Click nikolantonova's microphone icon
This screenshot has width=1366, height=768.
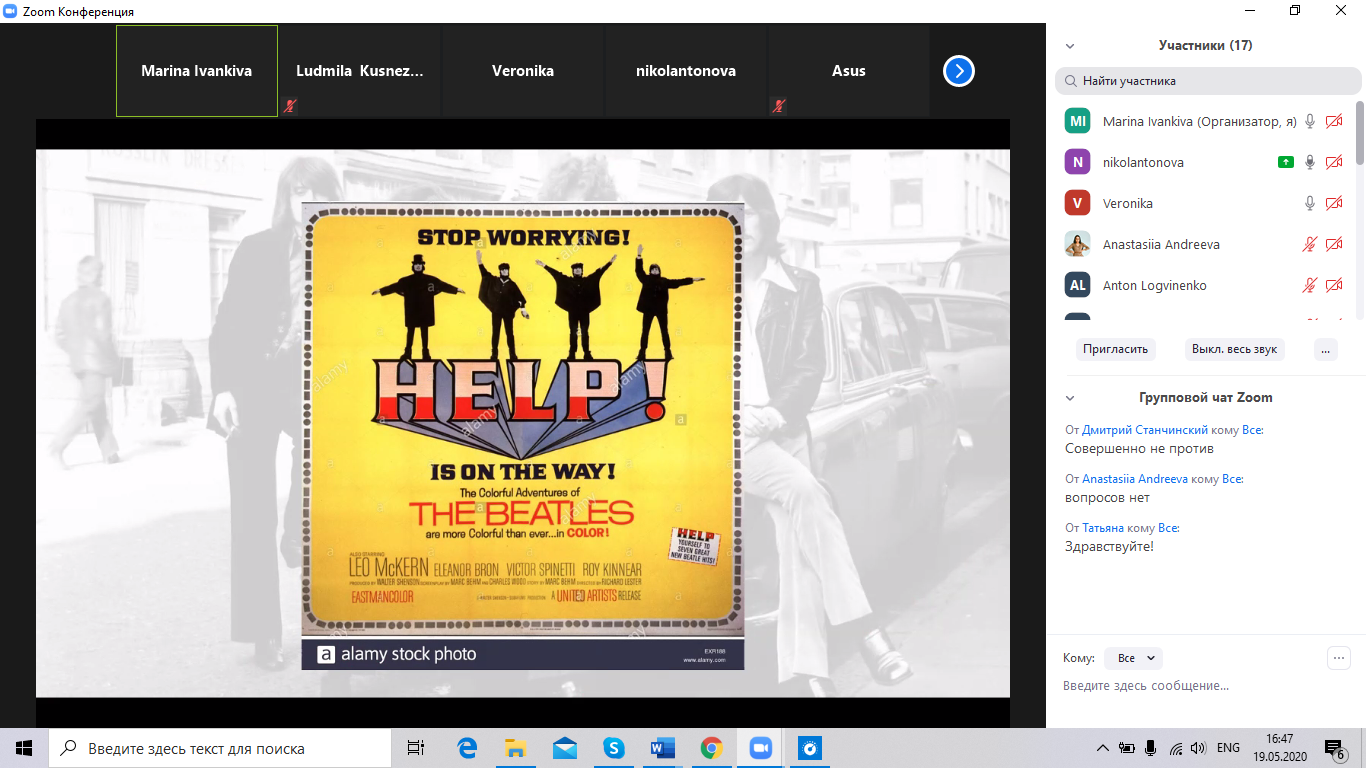[1310, 162]
